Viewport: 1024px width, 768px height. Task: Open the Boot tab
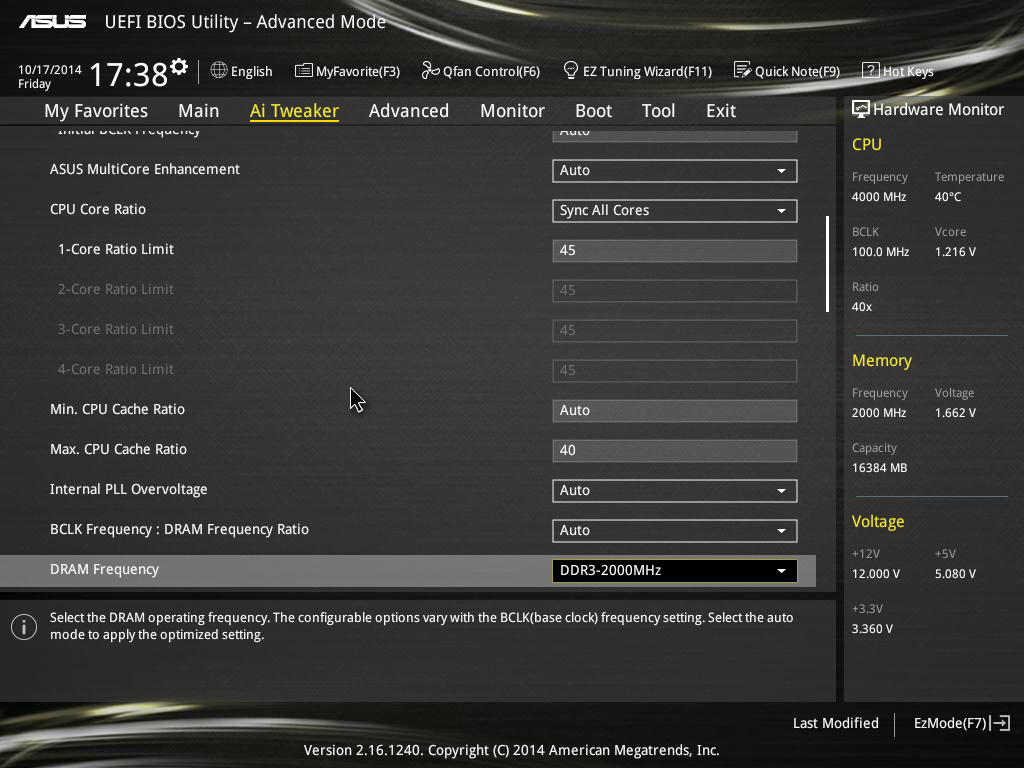pos(593,111)
